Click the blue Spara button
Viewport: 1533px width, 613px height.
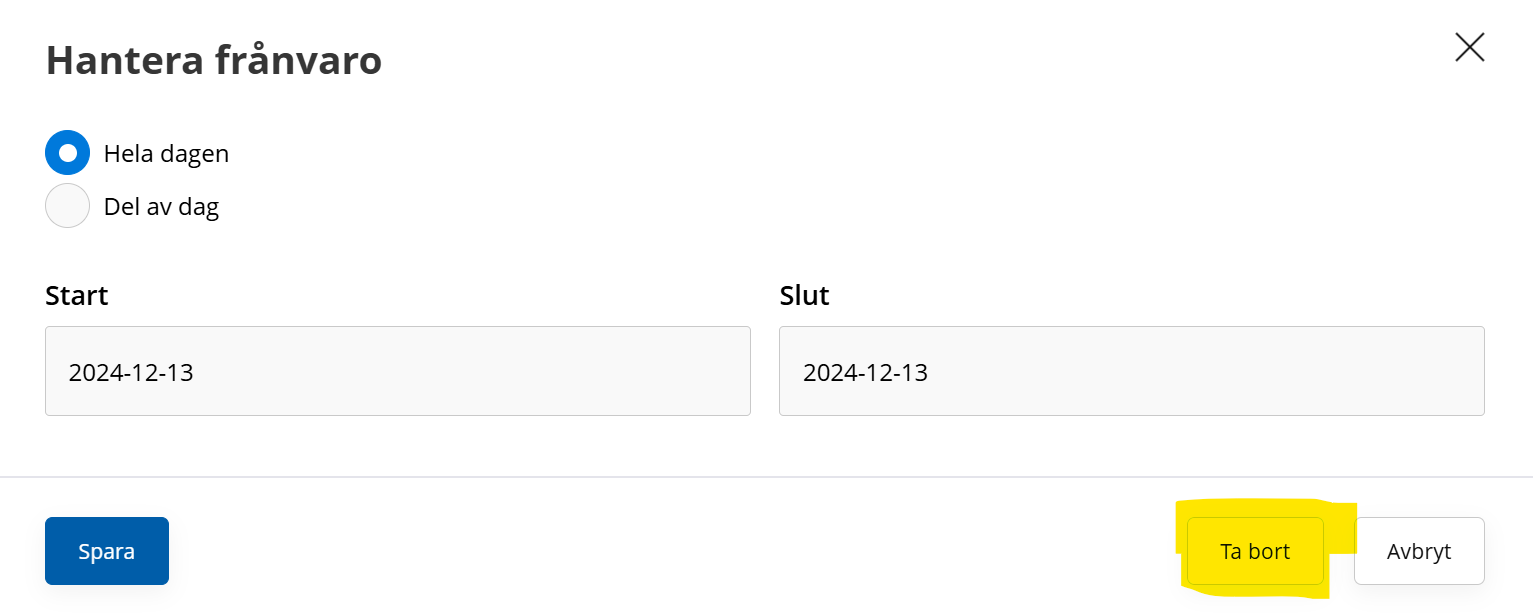pos(107,551)
